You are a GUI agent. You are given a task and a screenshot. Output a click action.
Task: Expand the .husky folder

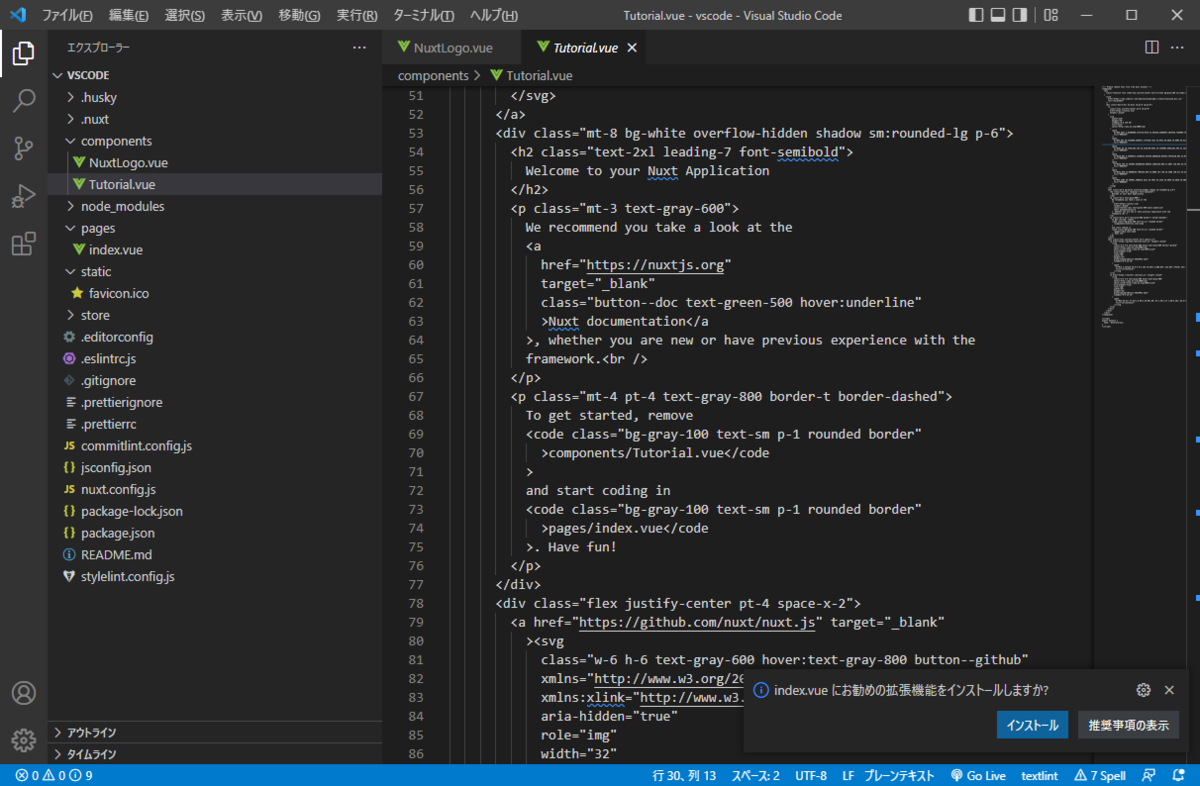(215, 97)
